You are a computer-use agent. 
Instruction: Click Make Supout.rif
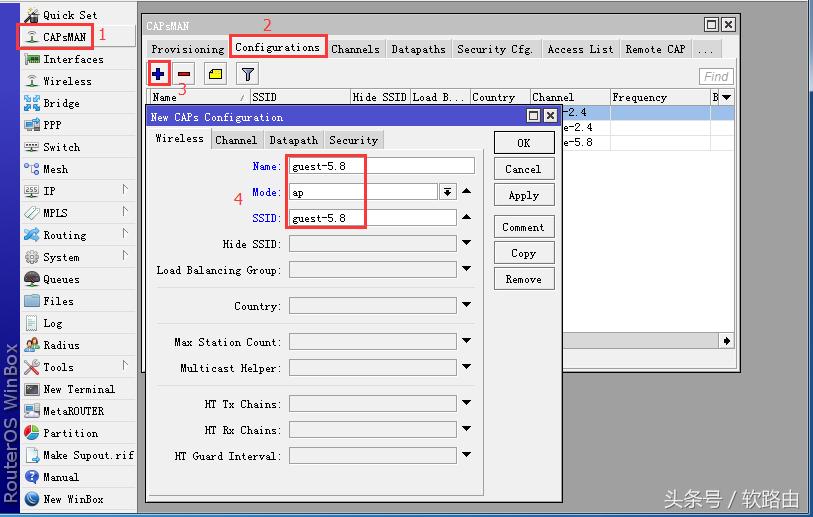78,455
